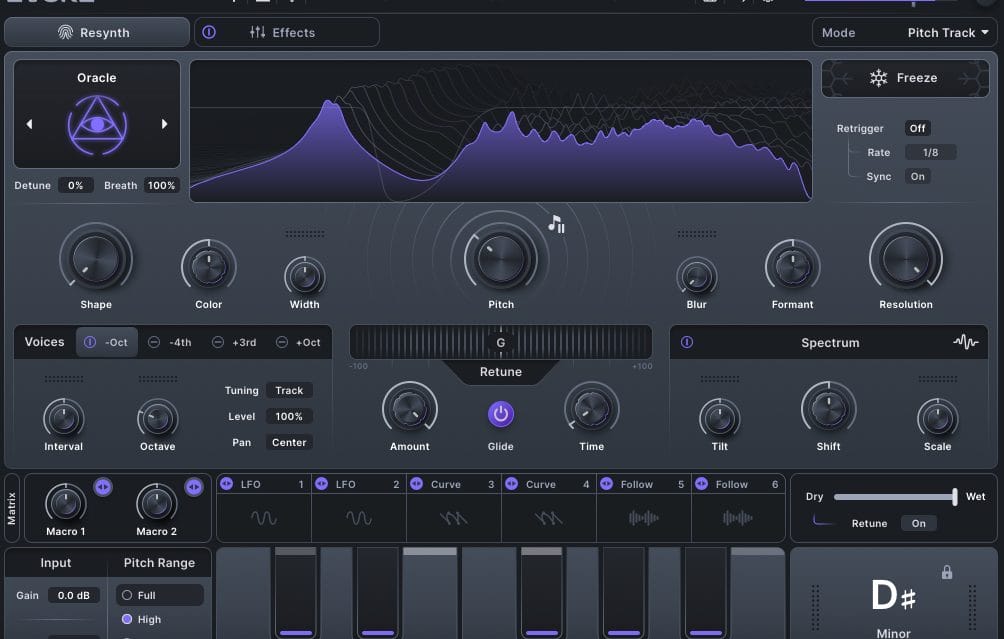Click the Retrigger Off button
1004x639 pixels.
click(x=917, y=128)
